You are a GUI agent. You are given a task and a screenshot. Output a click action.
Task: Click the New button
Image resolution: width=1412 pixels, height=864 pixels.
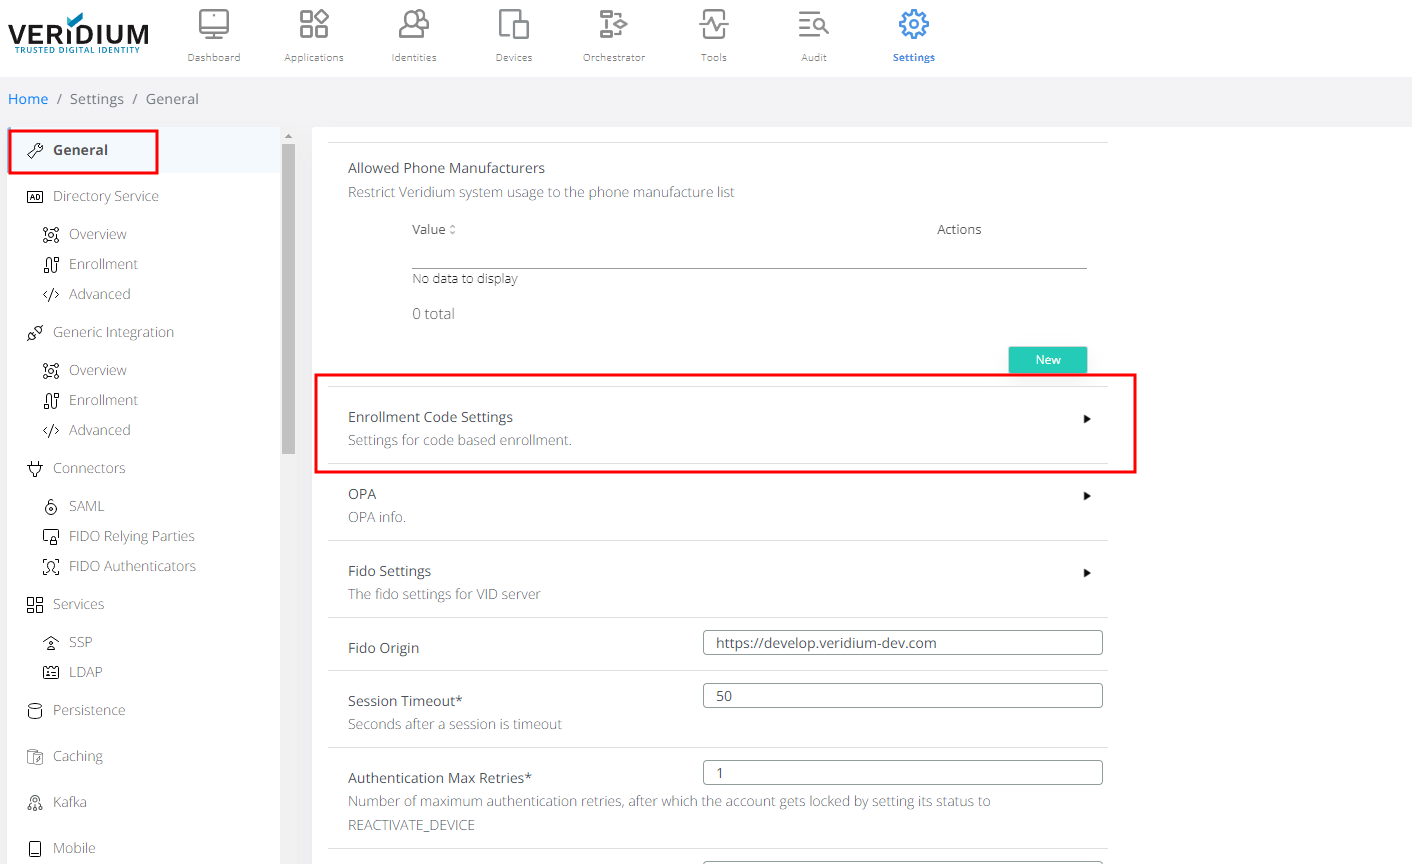pos(1047,360)
